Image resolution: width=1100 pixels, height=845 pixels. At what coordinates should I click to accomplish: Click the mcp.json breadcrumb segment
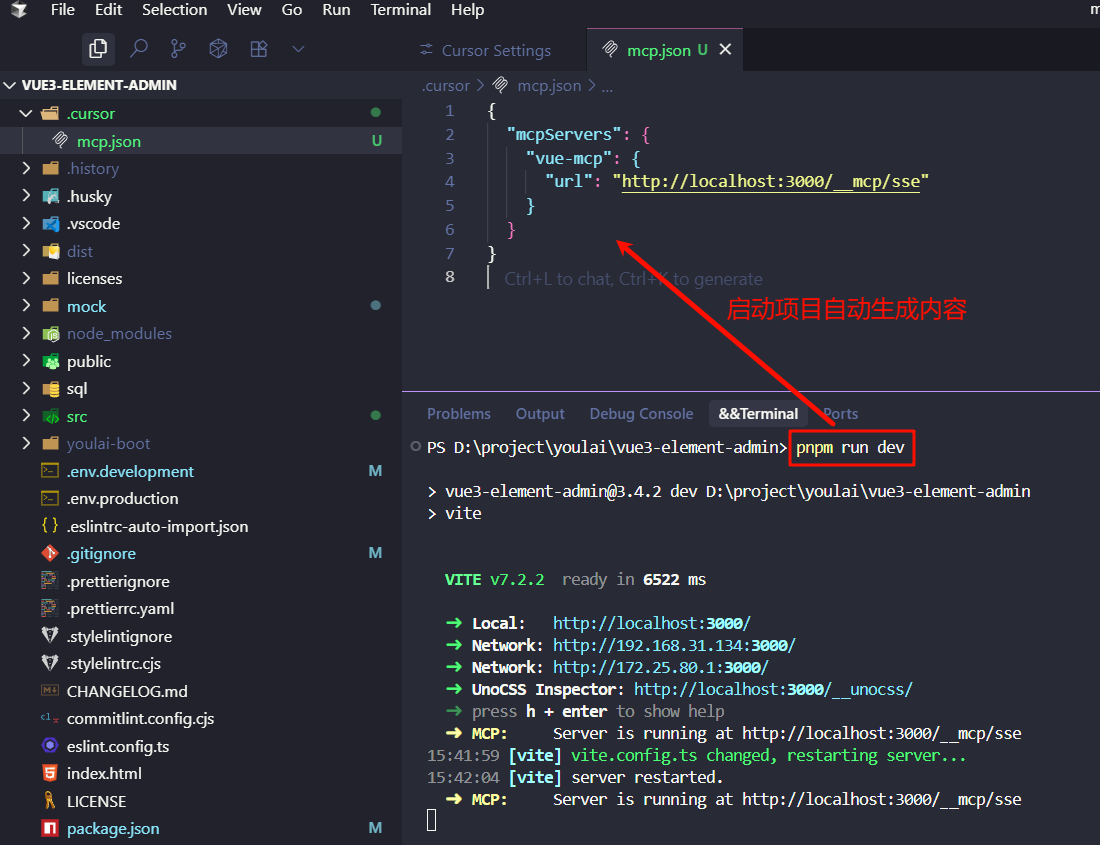pos(549,86)
